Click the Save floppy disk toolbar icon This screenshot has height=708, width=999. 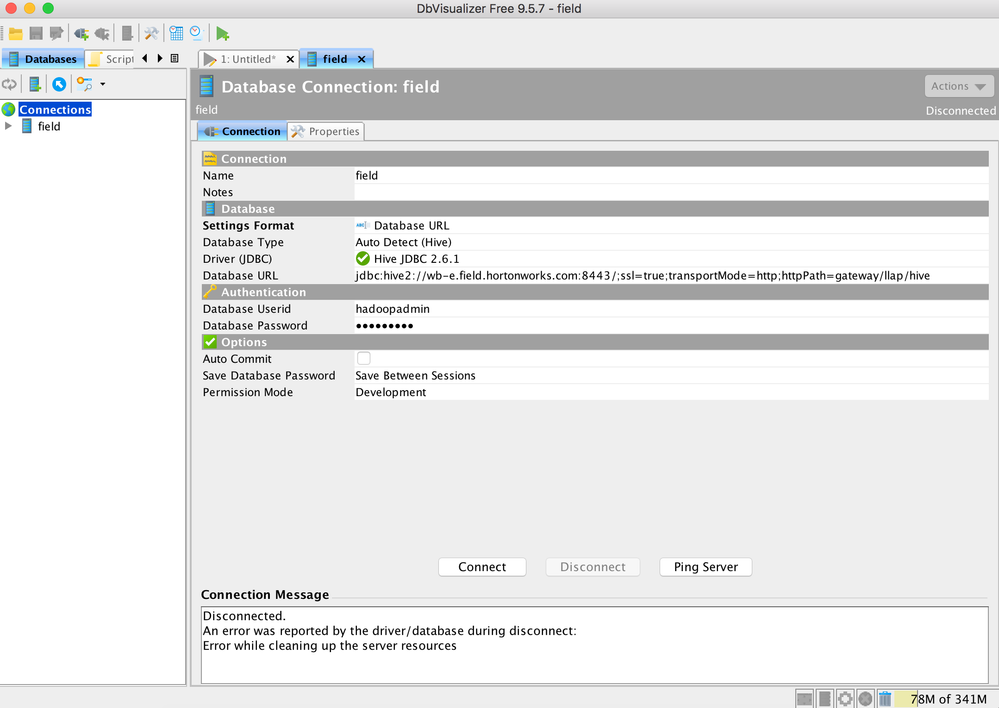pyautogui.click(x=36, y=33)
